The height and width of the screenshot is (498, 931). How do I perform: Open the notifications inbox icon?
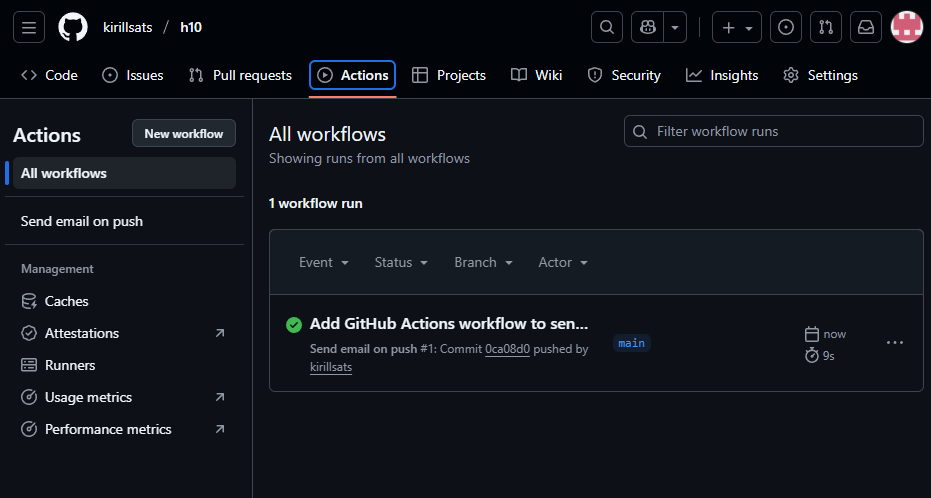coord(866,27)
